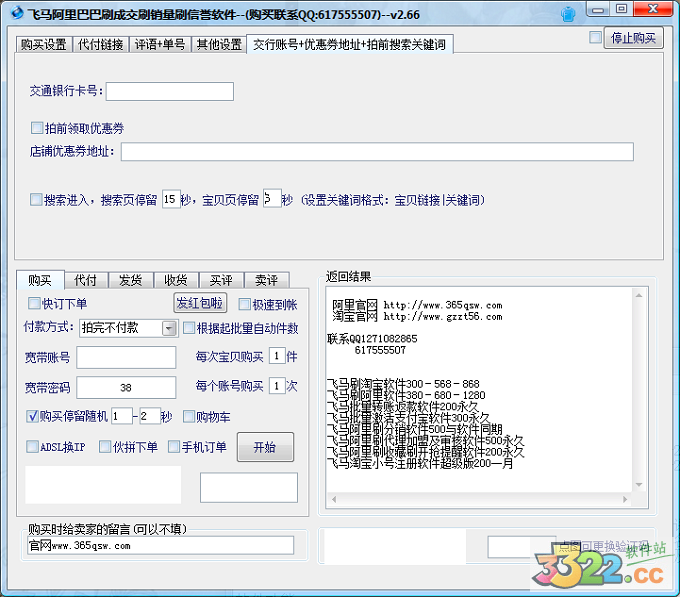Check 根据起批量自动件数 option
Screen dimensions: 680x597
[x=189, y=328]
